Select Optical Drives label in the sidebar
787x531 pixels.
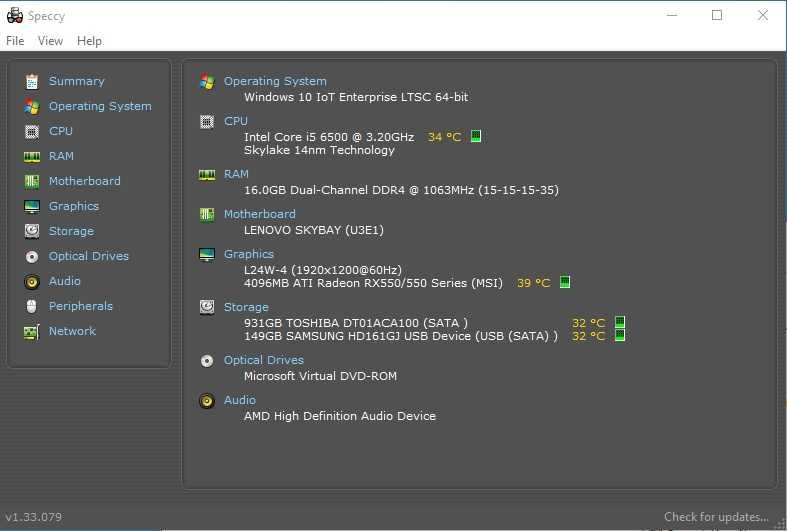tap(89, 256)
